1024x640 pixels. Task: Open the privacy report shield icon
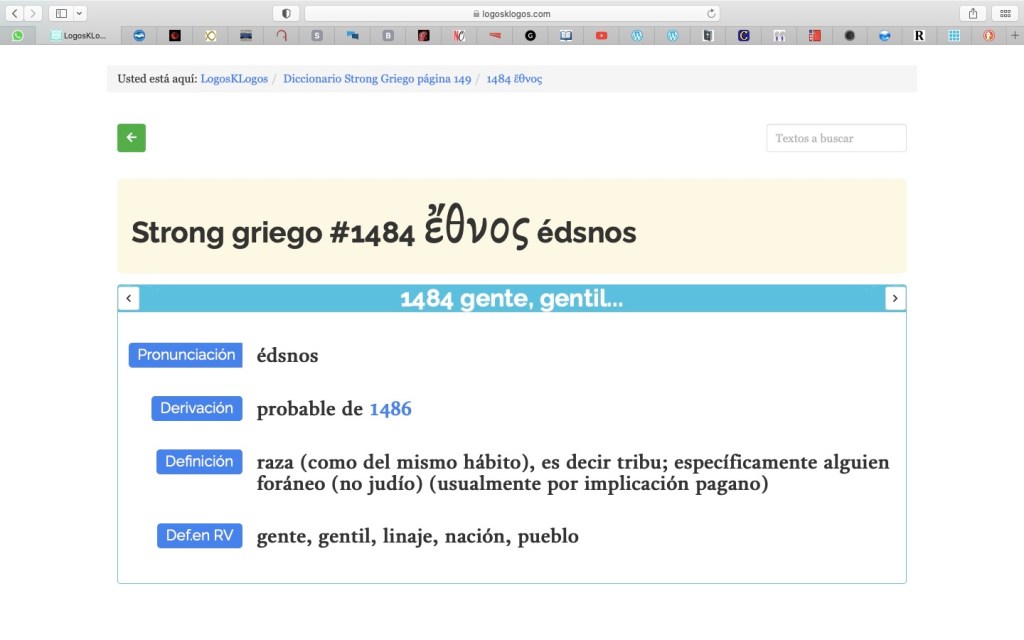coord(286,13)
